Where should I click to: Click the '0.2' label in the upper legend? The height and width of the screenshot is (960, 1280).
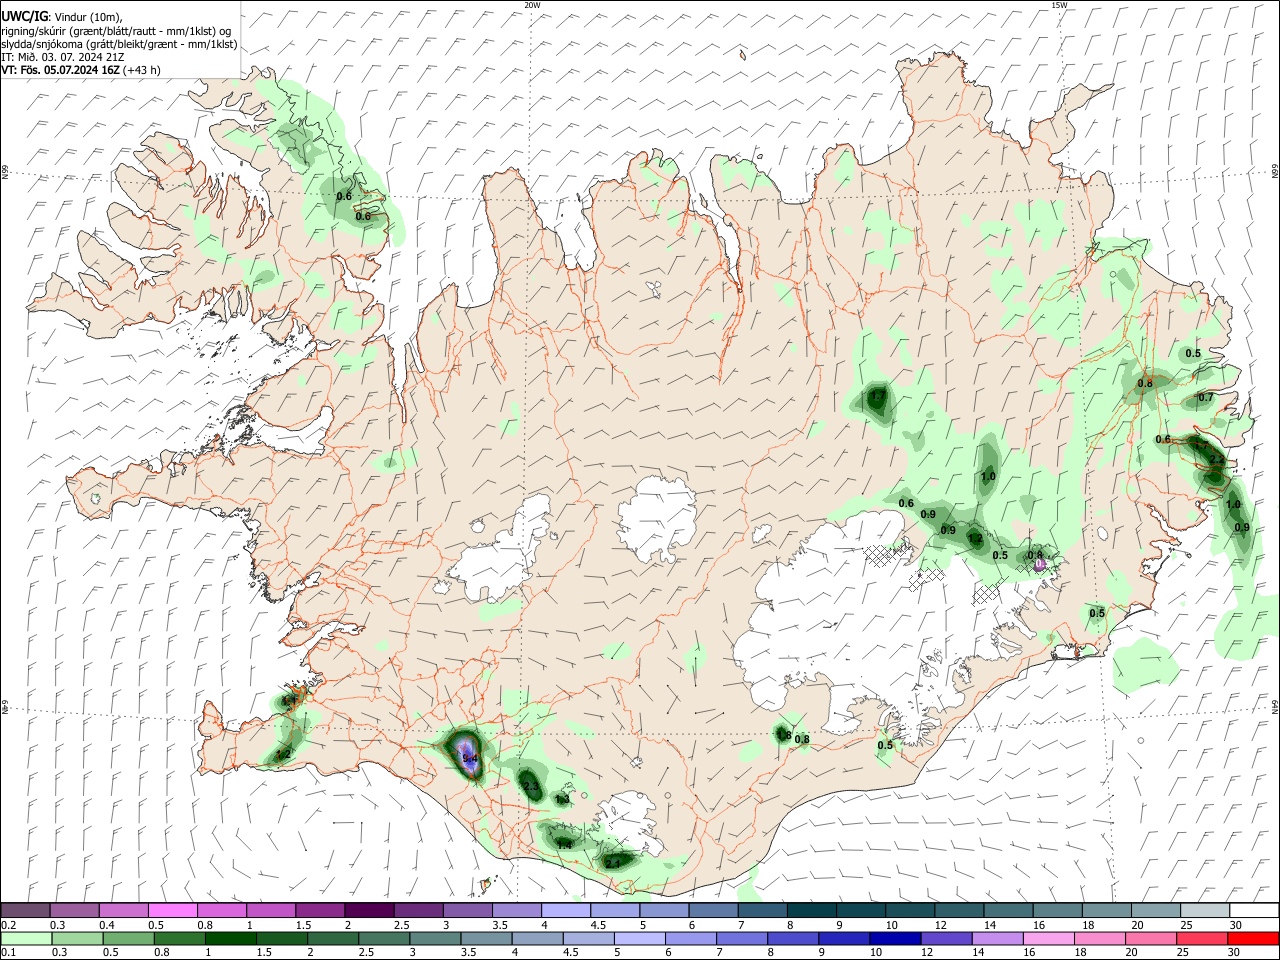point(9,925)
